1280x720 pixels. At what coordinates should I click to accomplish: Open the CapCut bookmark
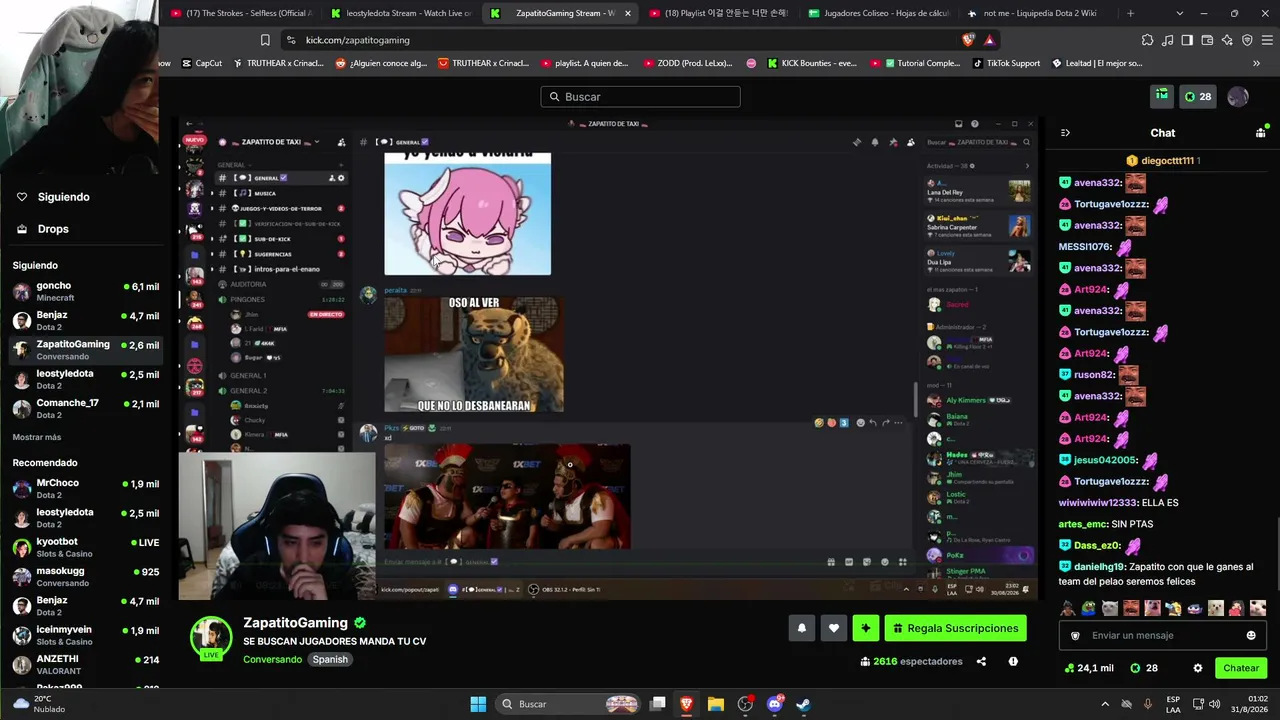point(202,63)
